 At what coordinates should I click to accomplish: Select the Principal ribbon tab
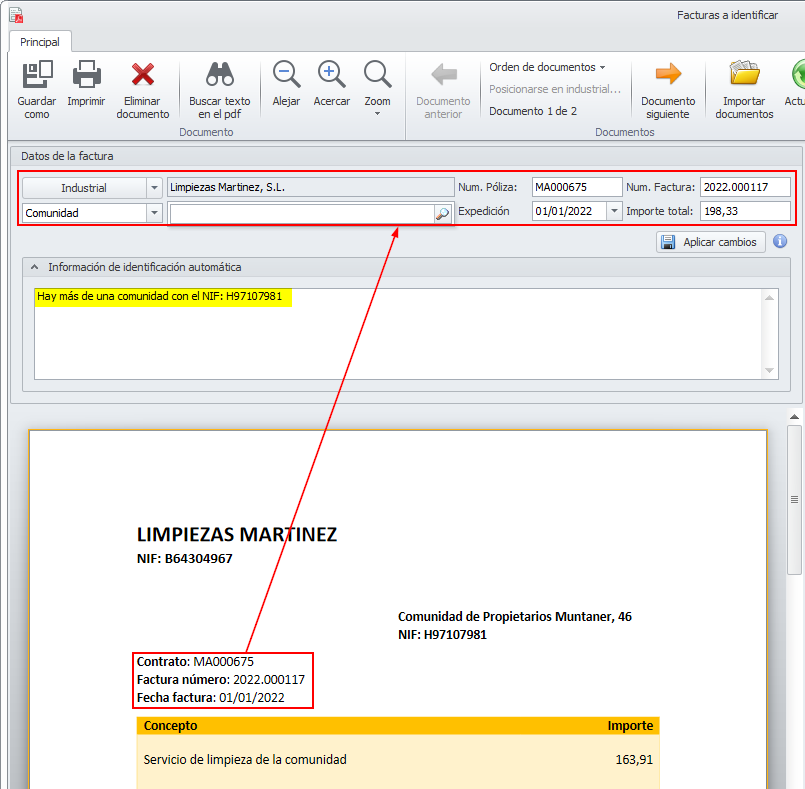(x=40, y=42)
